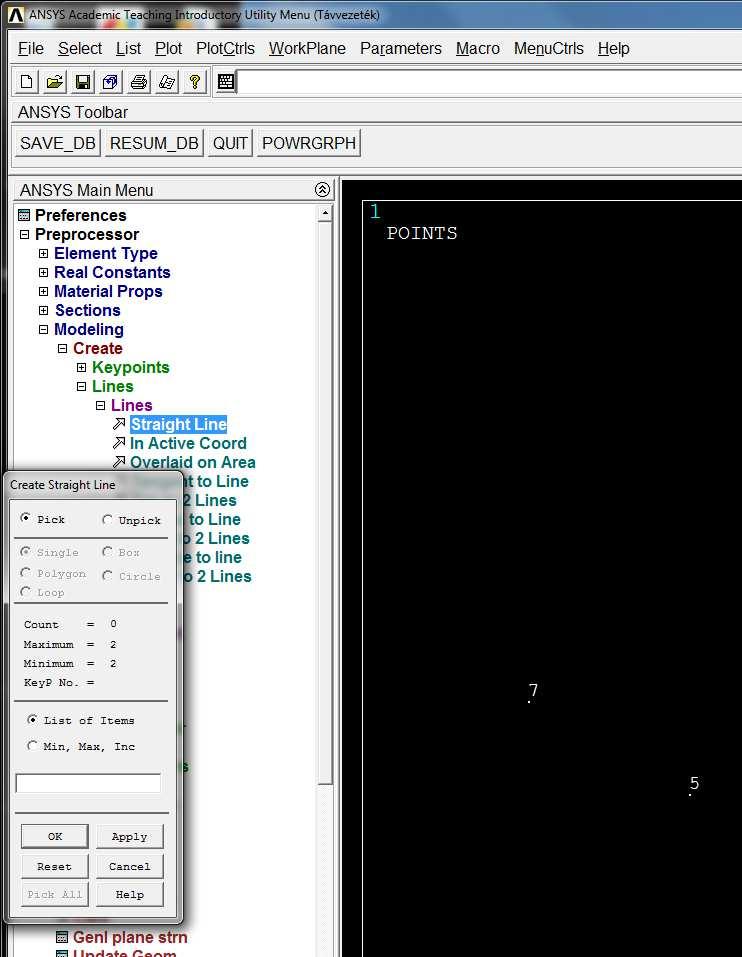Click OK in Create Straight Line dialog
This screenshot has width=742, height=957.
click(x=55, y=836)
